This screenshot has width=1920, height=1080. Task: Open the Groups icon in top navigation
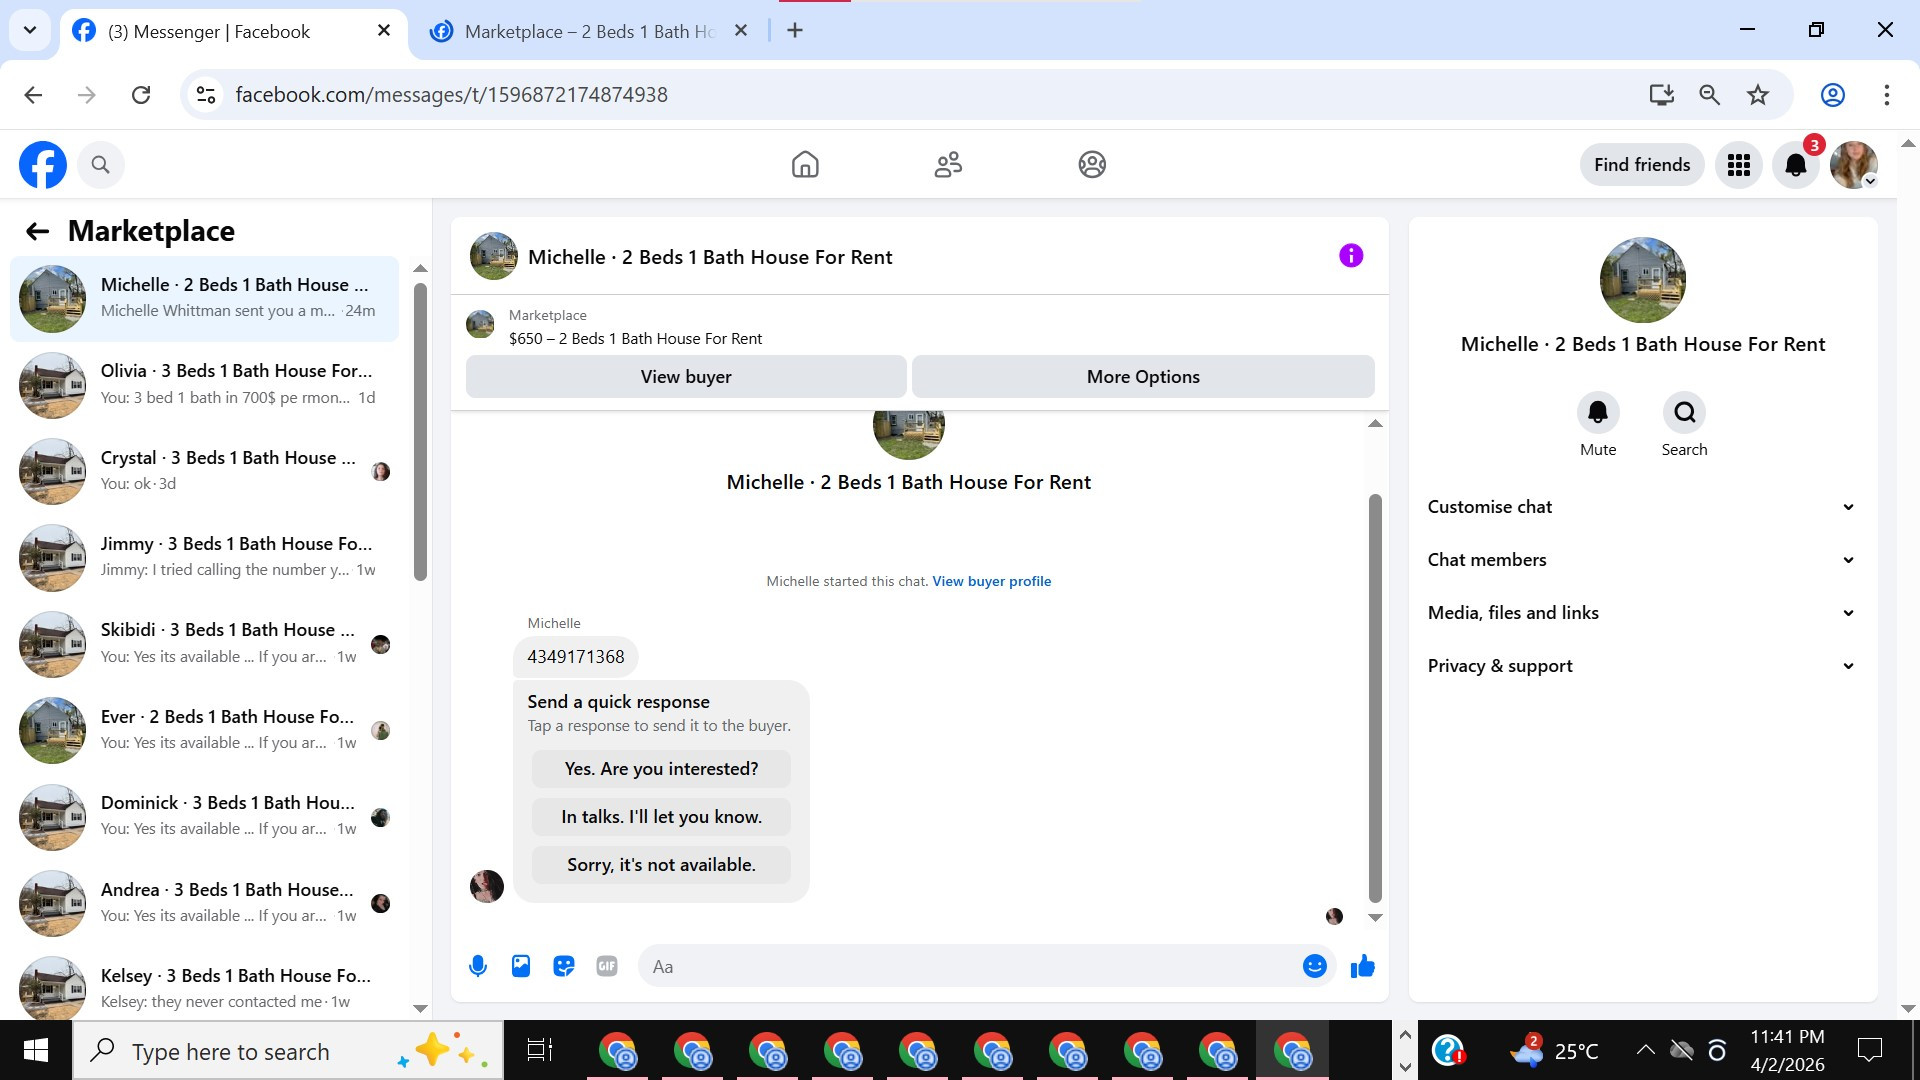(x=1092, y=165)
